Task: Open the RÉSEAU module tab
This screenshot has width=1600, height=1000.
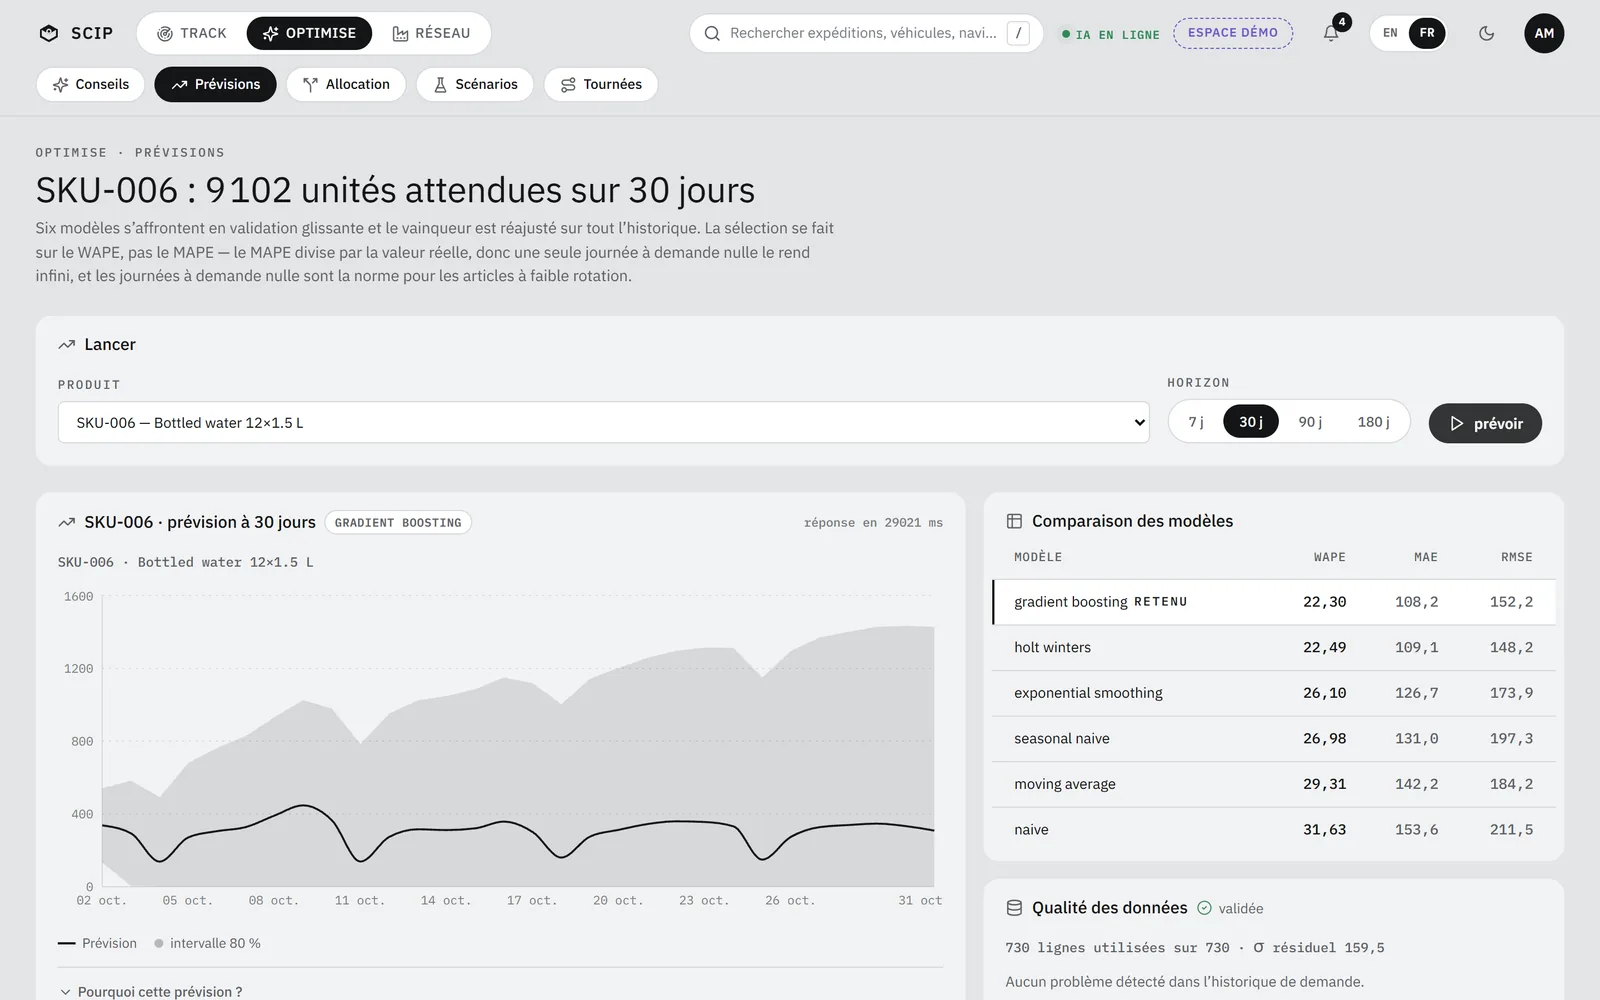Action: (x=431, y=33)
